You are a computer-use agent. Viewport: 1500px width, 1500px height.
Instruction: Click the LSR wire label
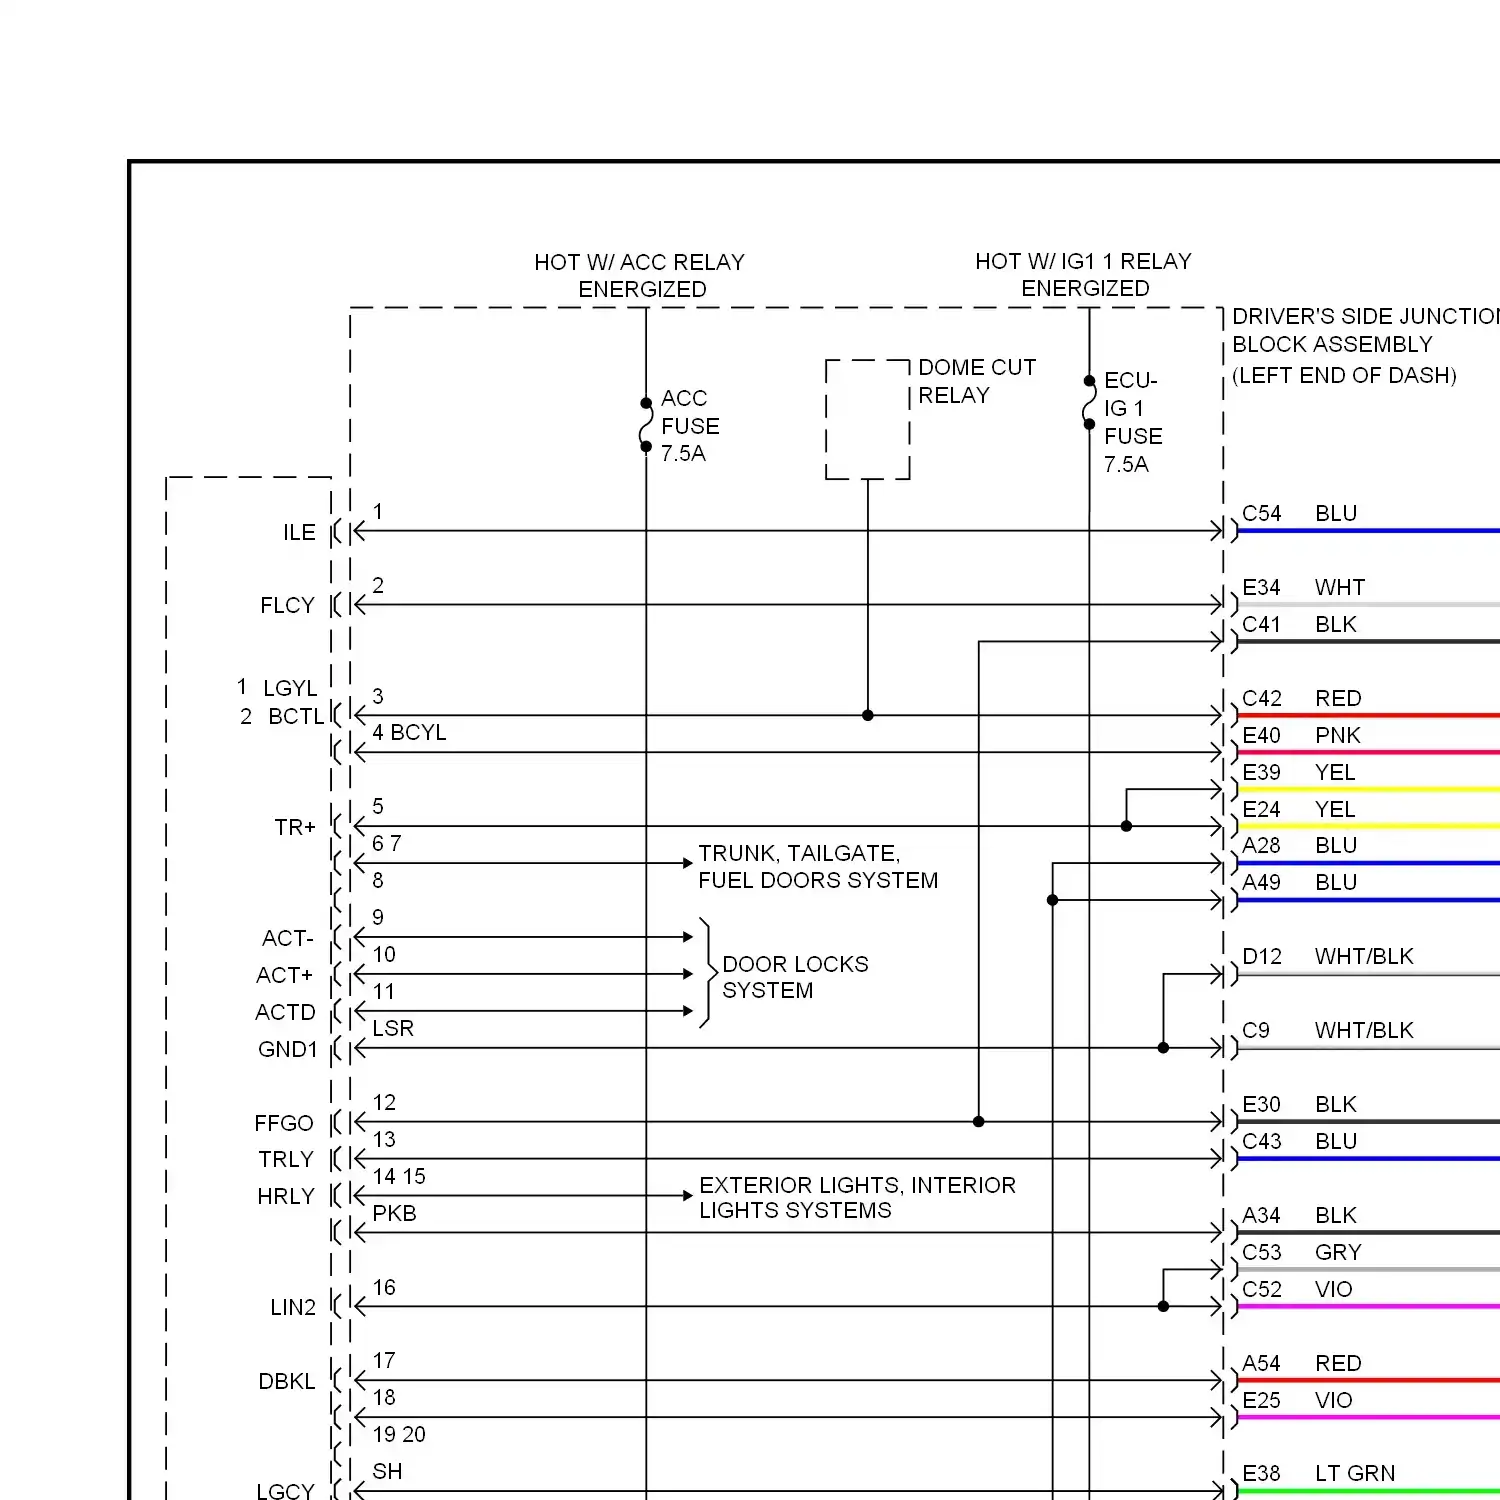(x=393, y=1028)
